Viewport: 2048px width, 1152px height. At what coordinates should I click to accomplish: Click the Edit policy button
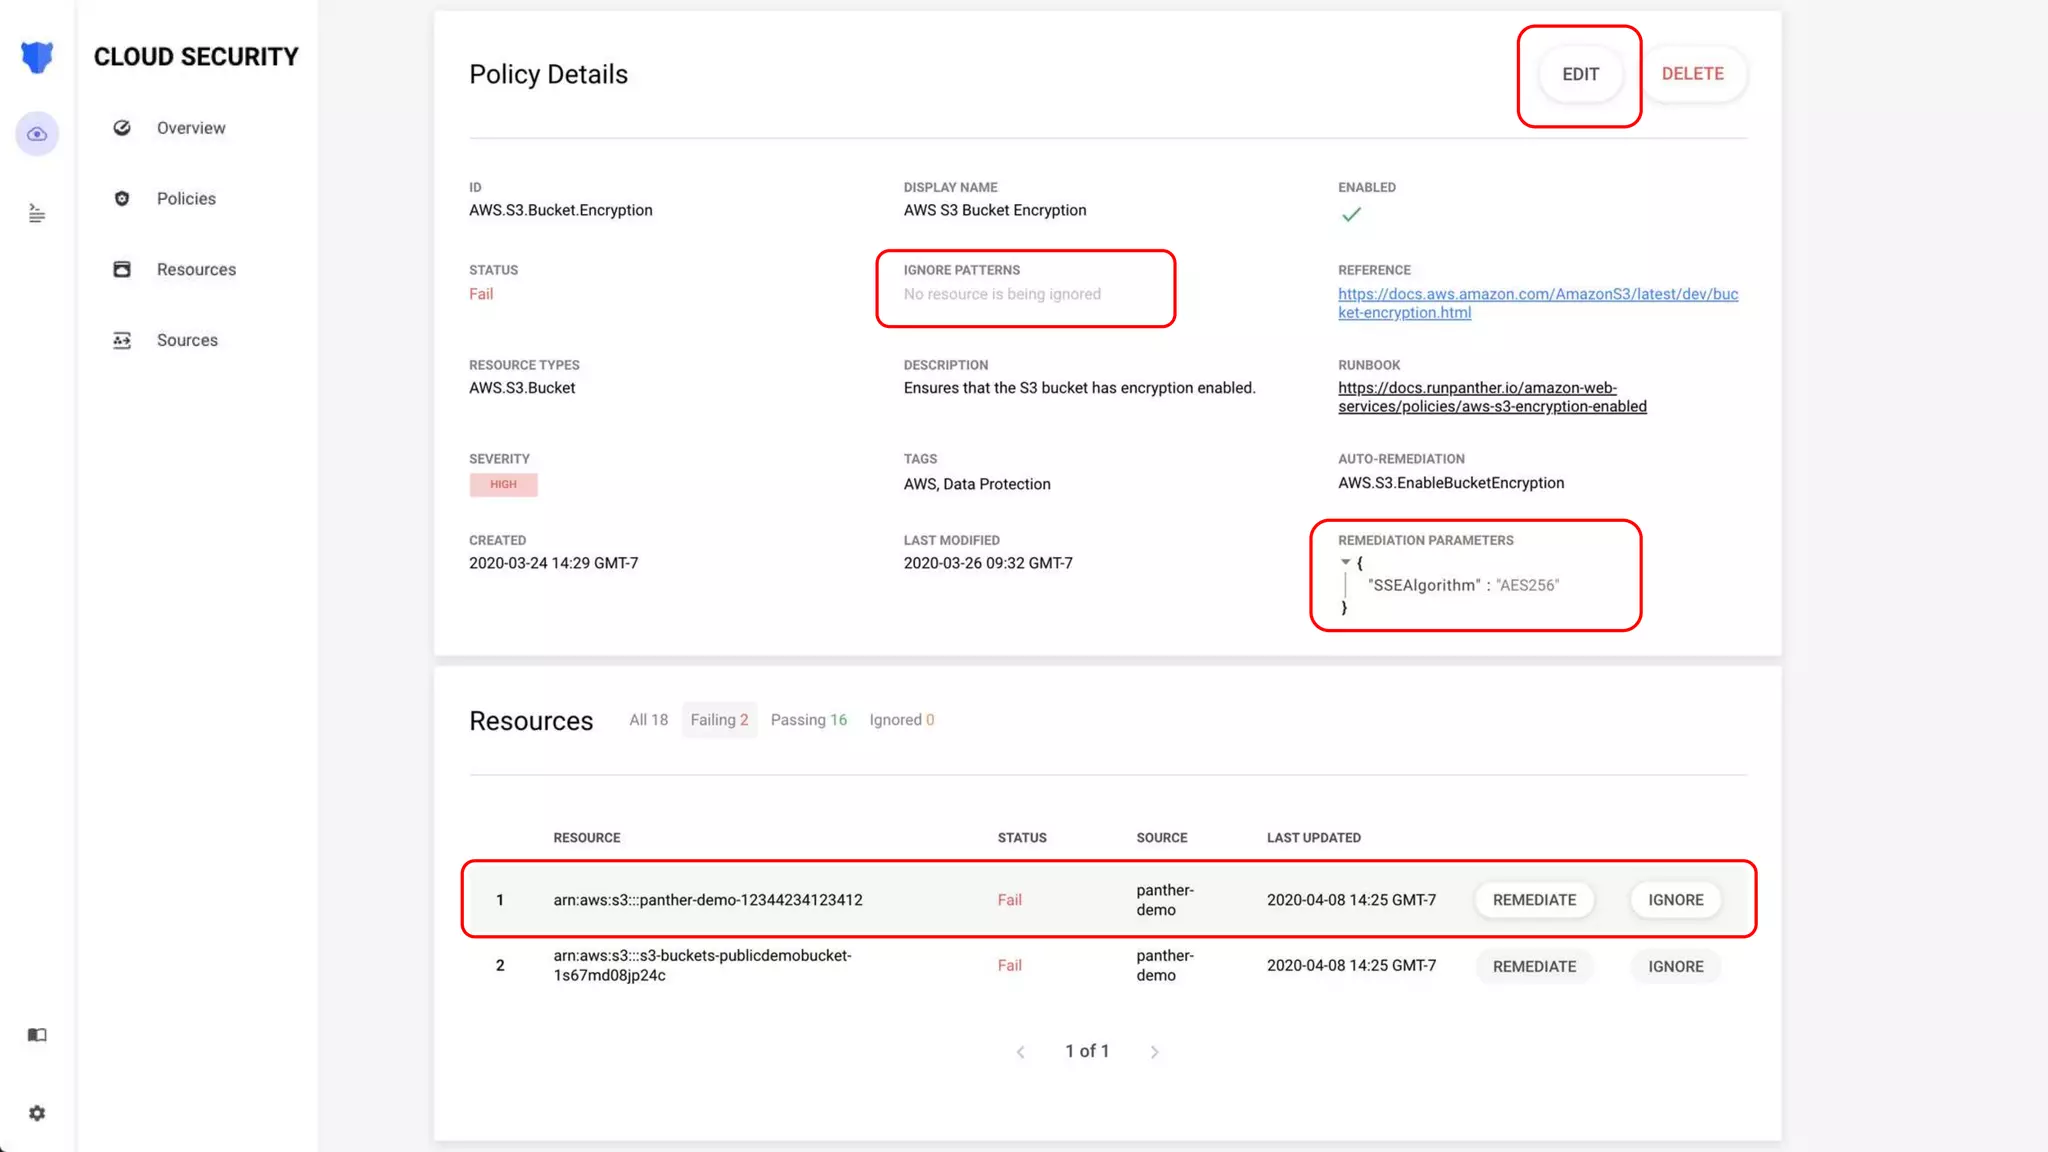tap(1580, 75)
